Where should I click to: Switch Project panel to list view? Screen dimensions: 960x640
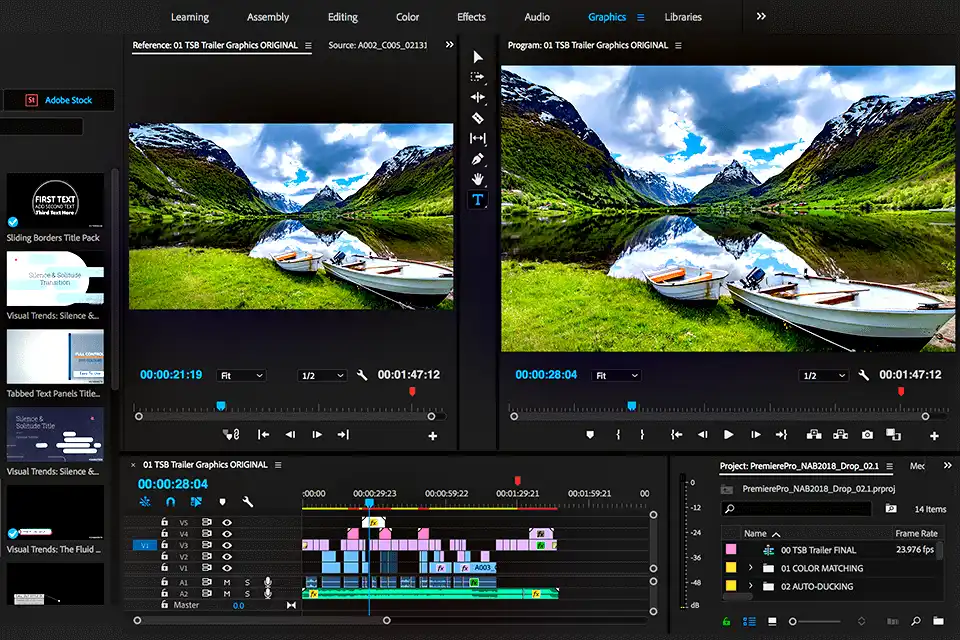(749, 621)
